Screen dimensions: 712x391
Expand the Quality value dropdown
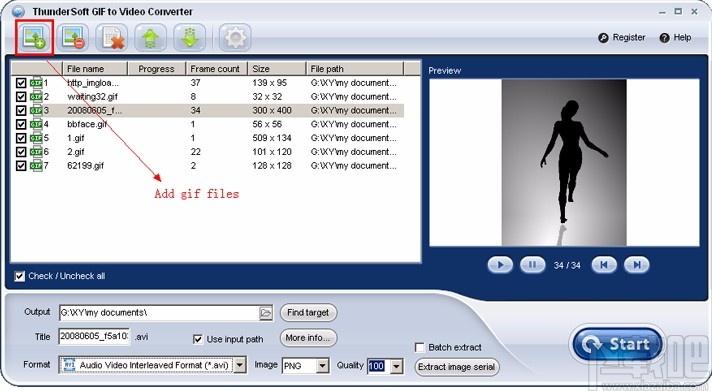(396, 366)
